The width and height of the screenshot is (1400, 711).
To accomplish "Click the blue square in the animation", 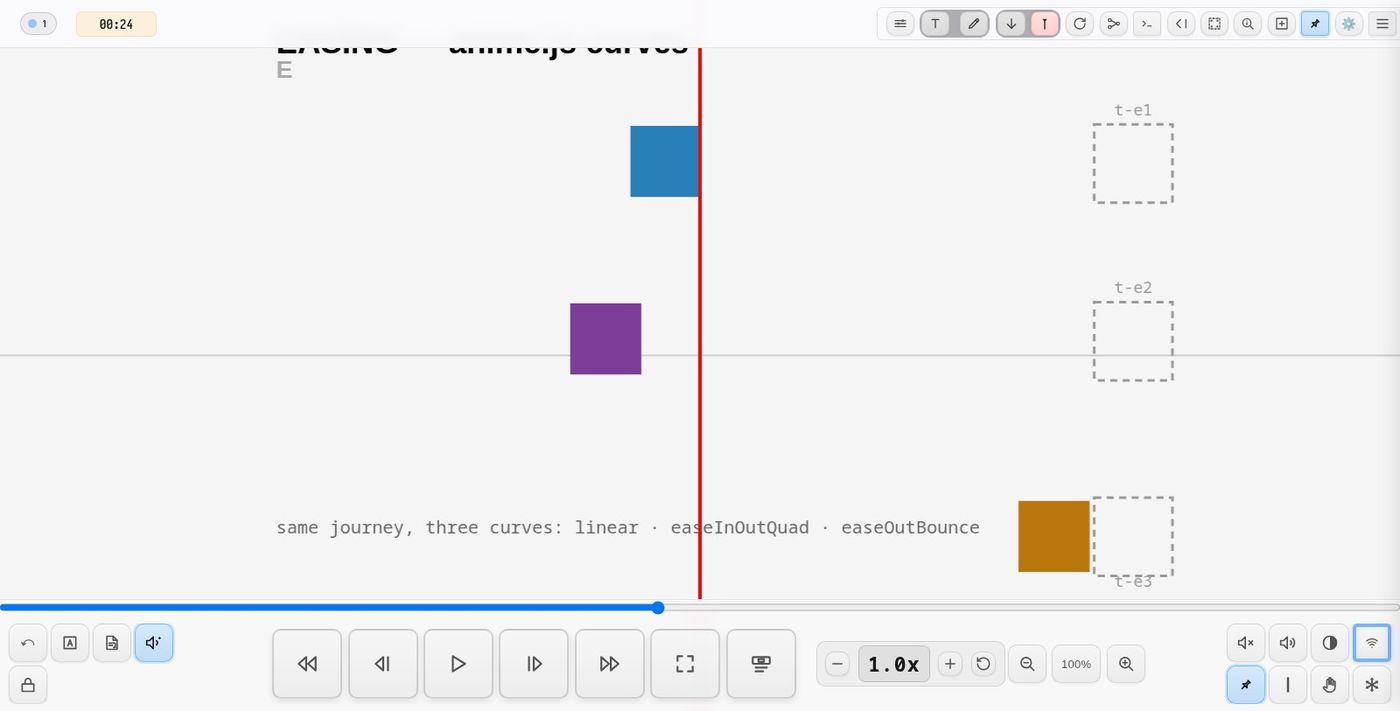I will pos(664,161).
